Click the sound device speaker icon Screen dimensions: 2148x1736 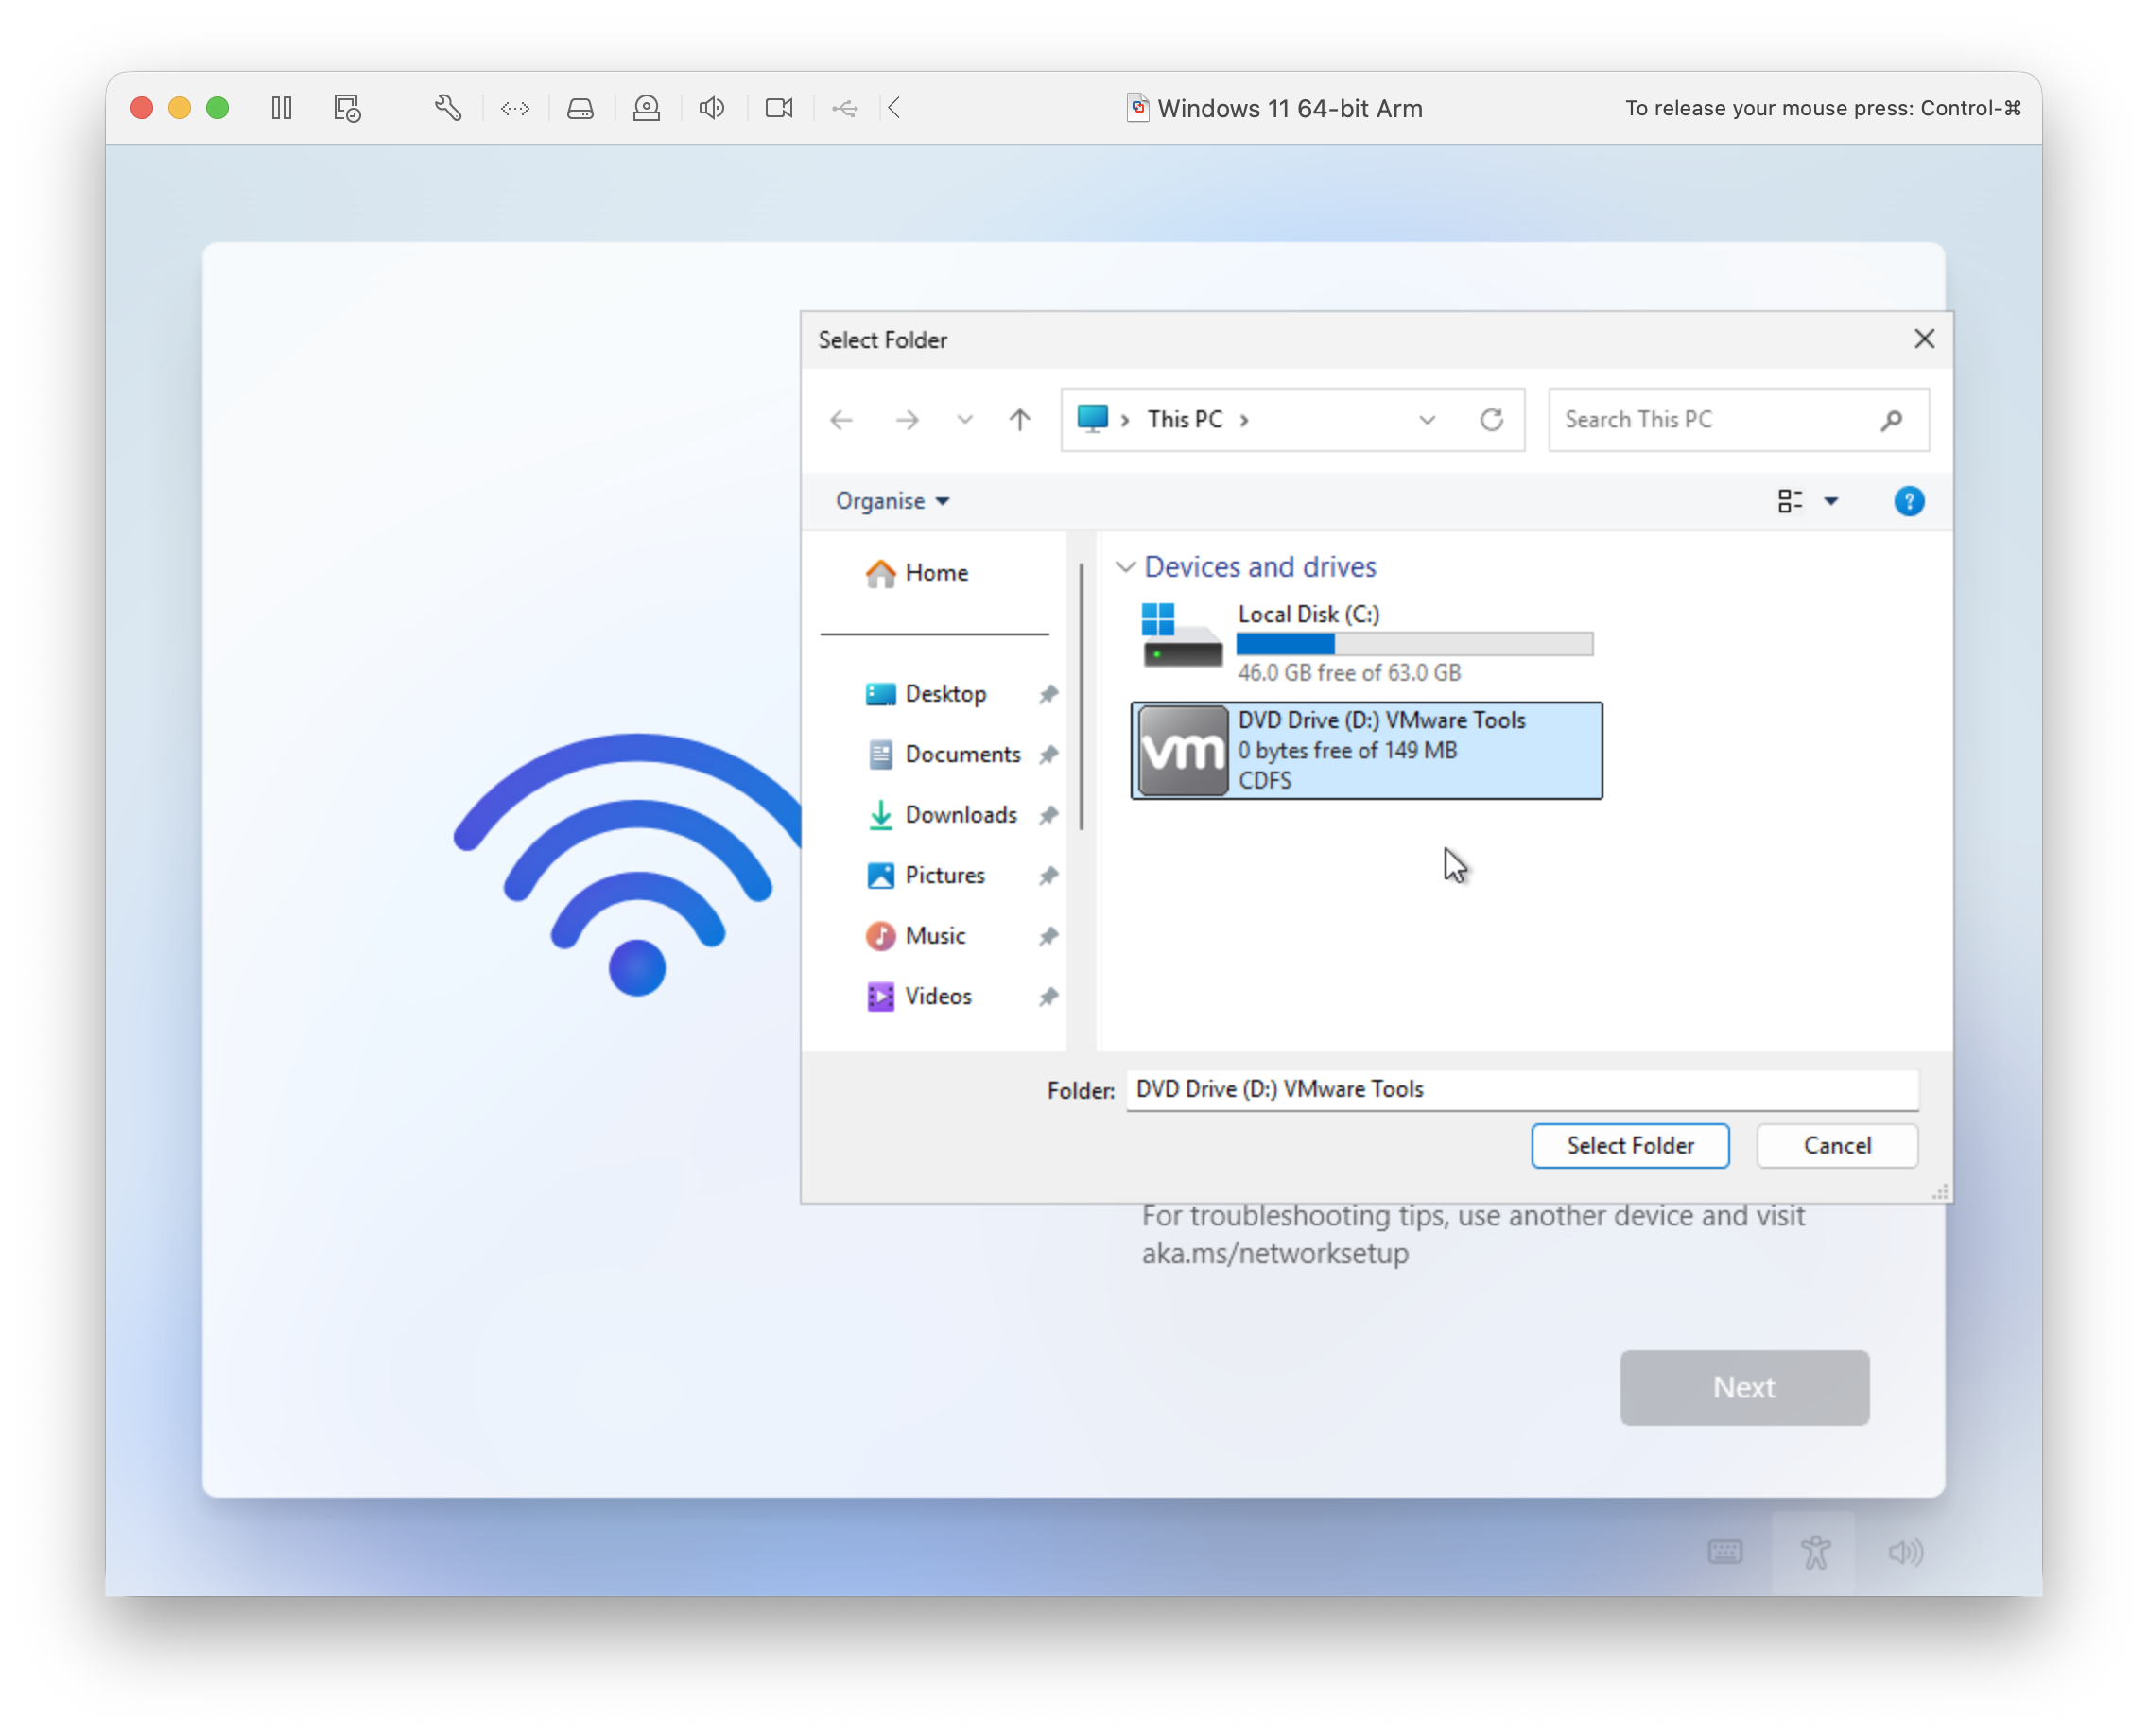(712, 108)
